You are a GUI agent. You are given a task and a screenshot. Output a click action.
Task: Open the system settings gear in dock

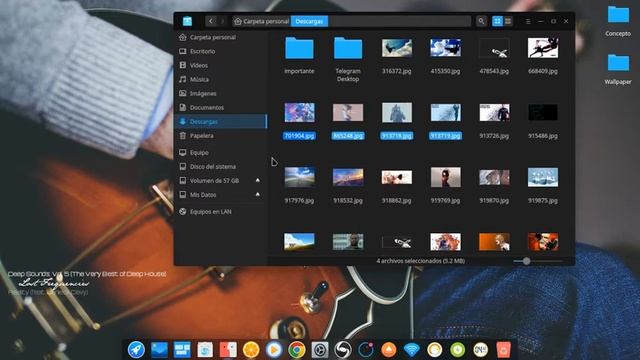click(320, 350)
